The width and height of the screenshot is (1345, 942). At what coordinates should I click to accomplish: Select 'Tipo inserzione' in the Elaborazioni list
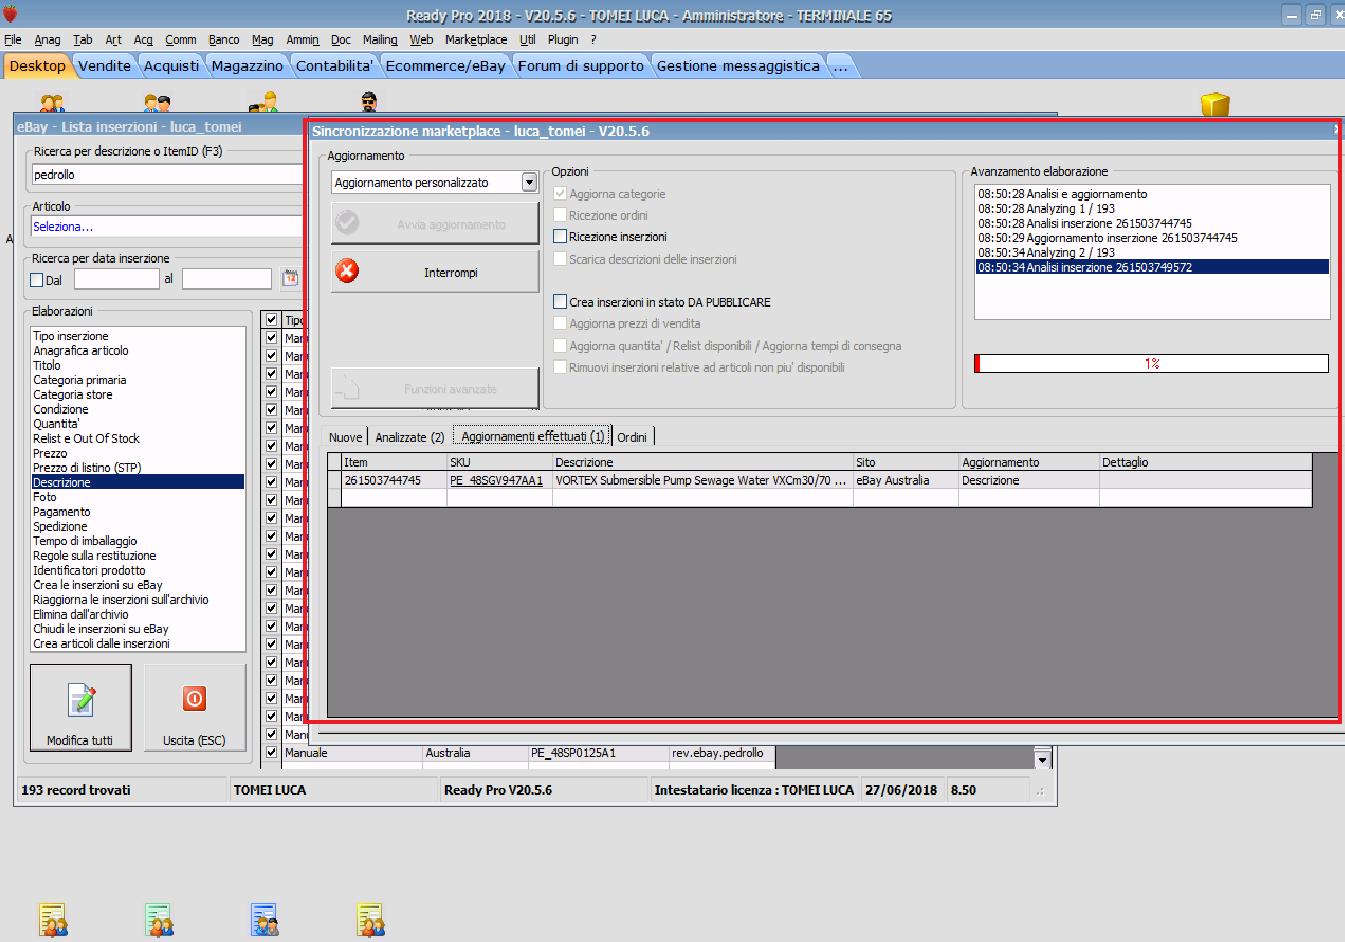tap(71, 336)
